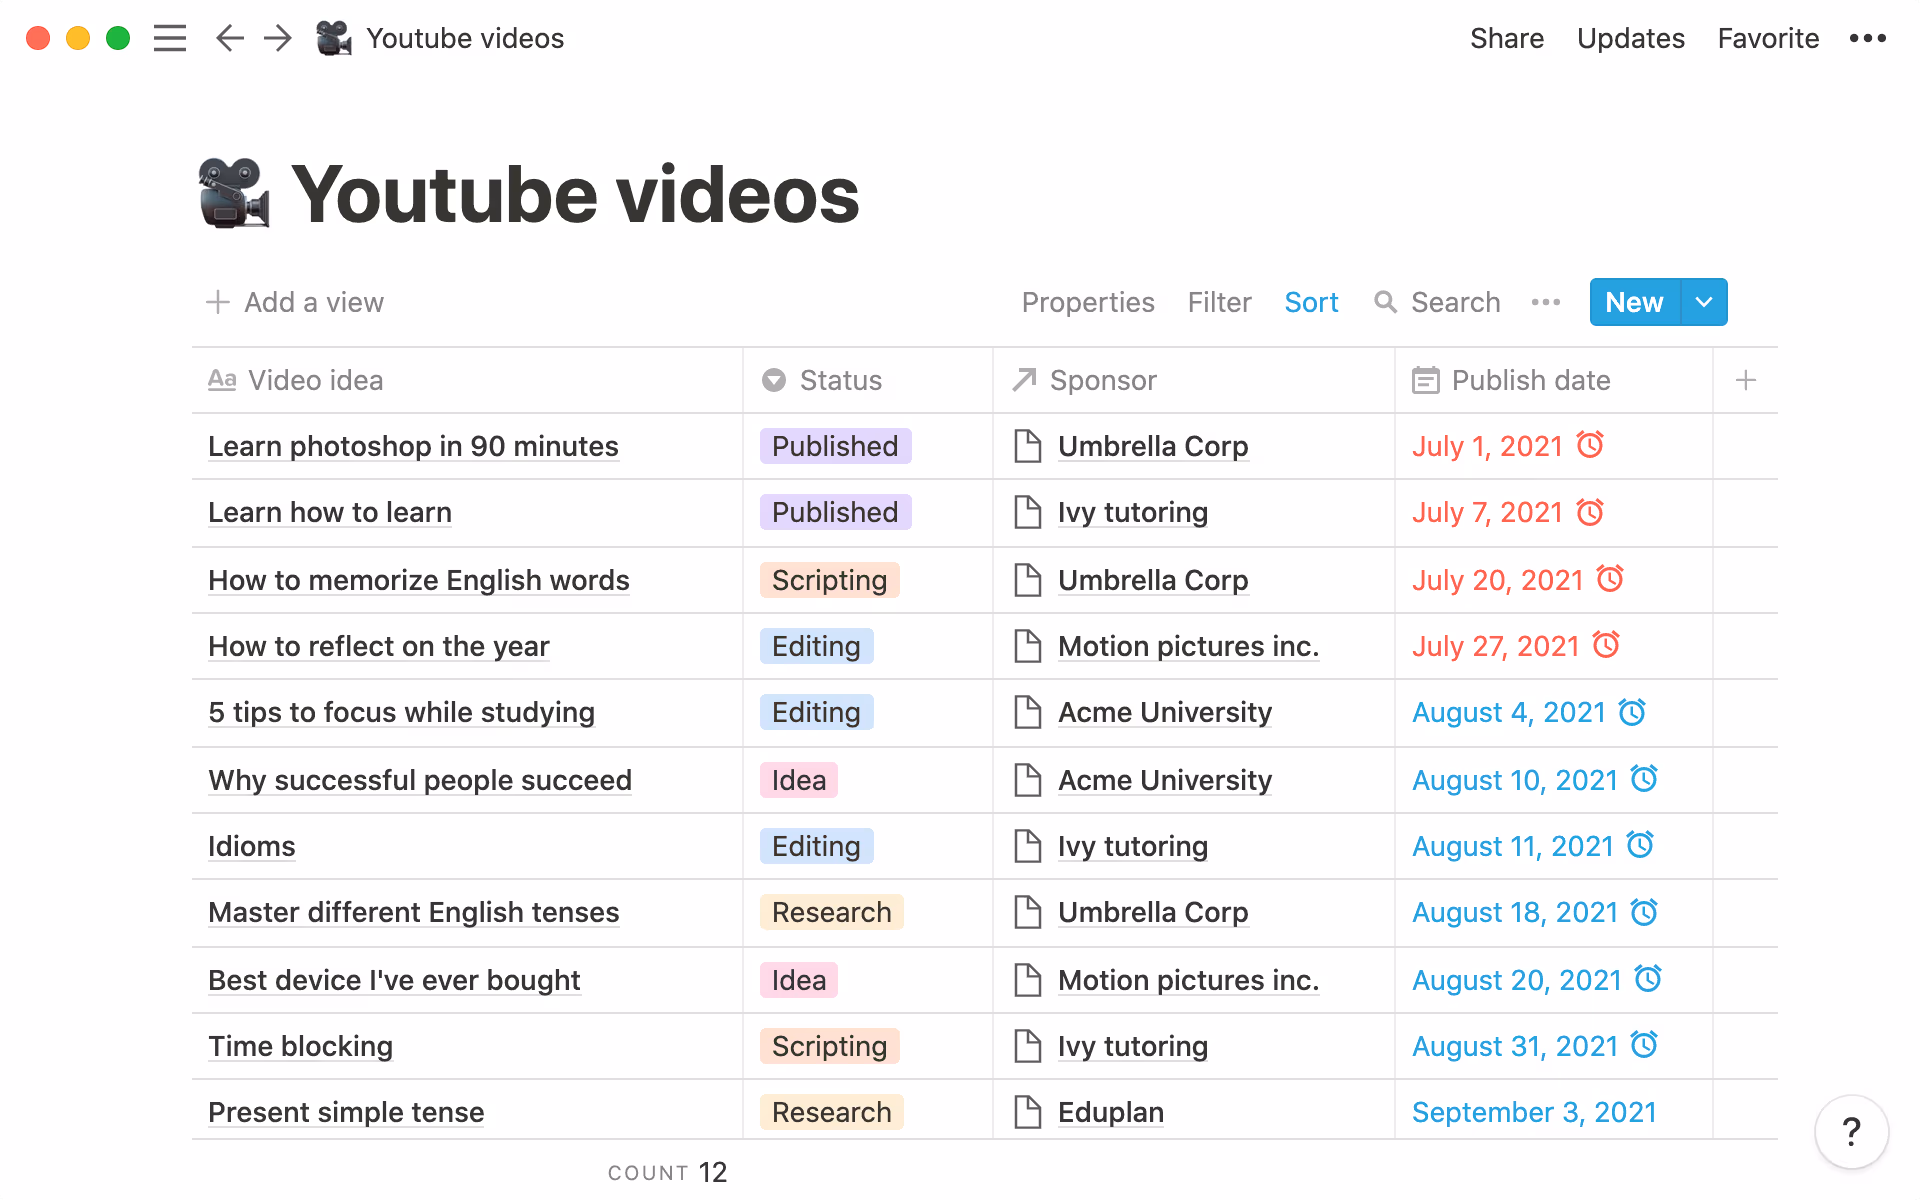Click Share in the top bar

tap(1507, 38)
